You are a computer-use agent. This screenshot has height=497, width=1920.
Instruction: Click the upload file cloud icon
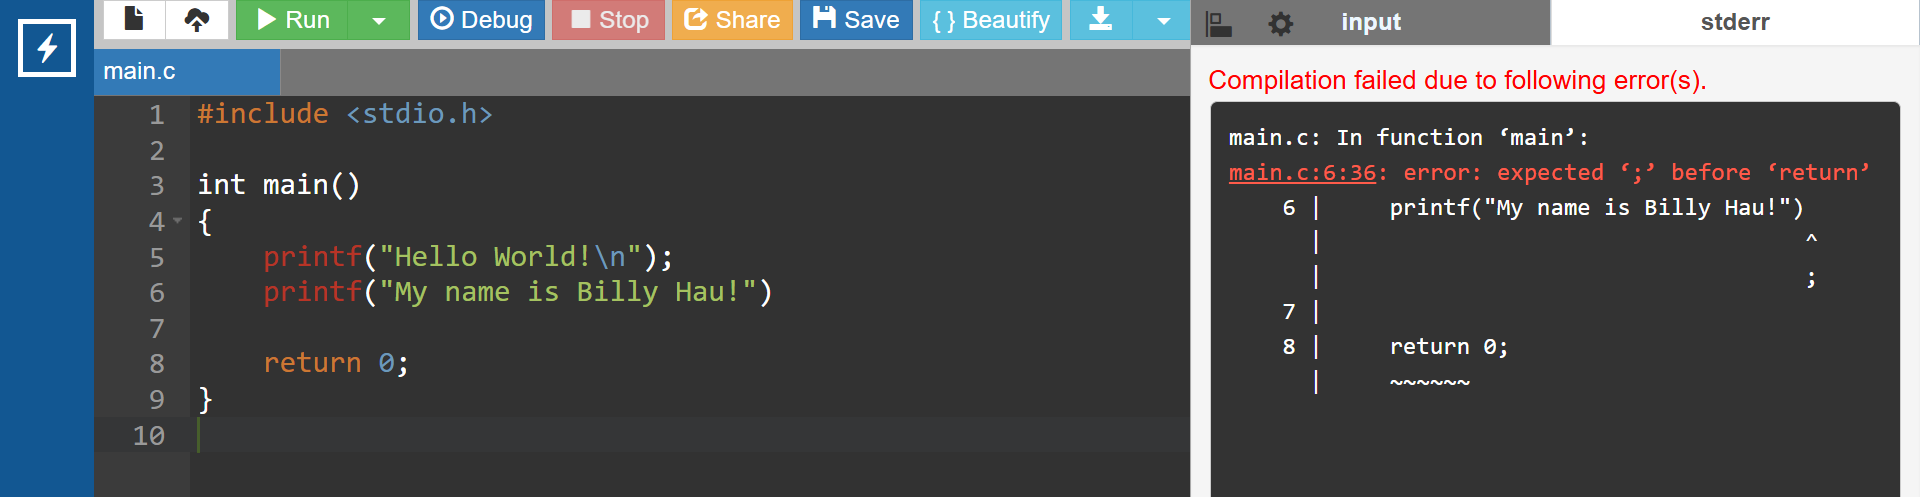point(197,19)
